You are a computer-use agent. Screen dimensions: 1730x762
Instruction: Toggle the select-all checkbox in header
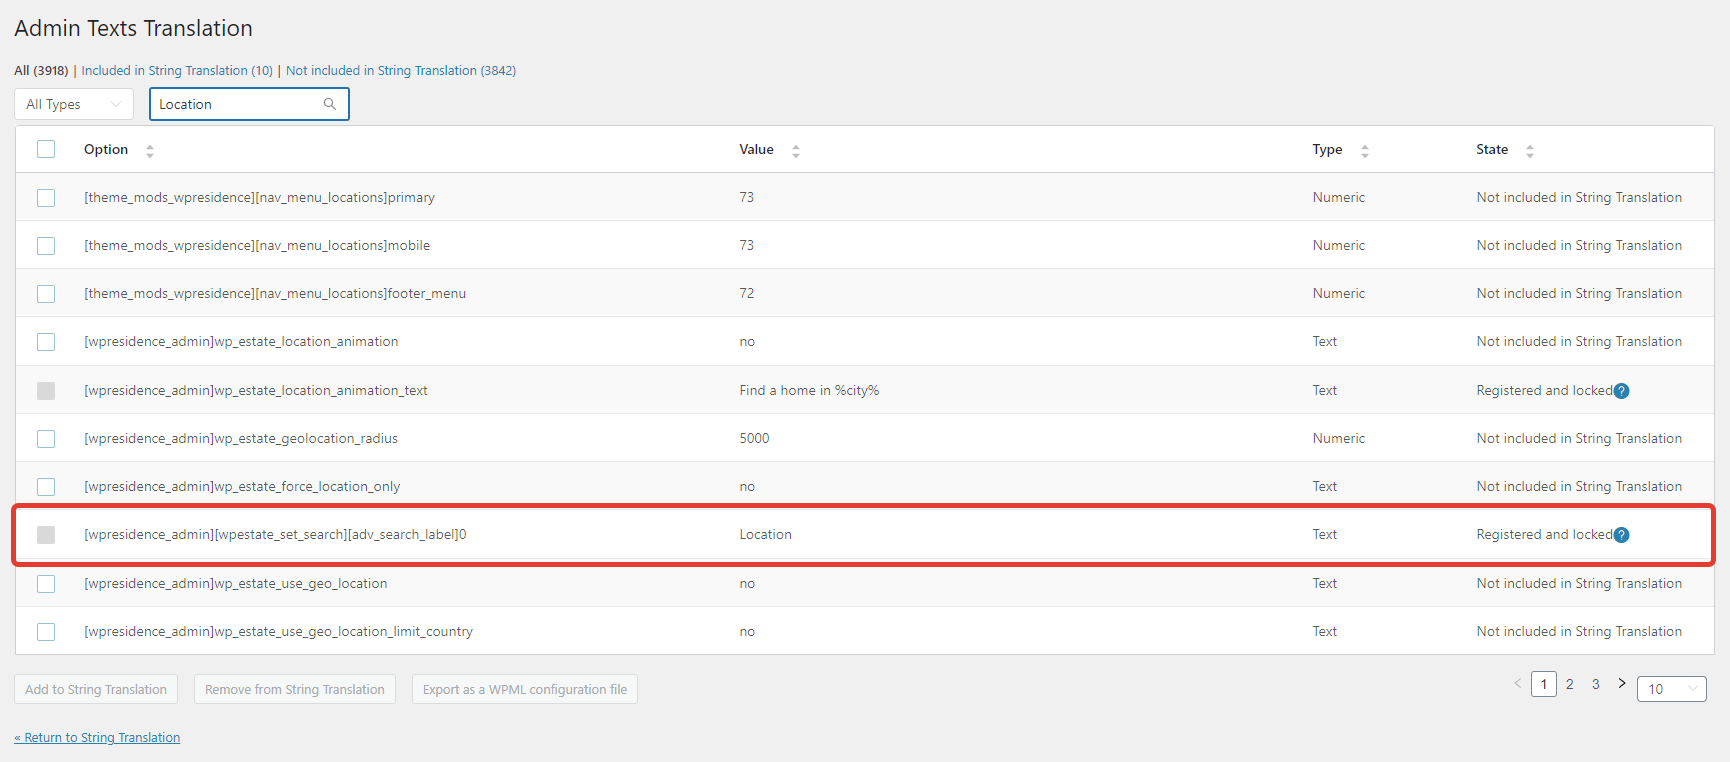click(46, 149)
